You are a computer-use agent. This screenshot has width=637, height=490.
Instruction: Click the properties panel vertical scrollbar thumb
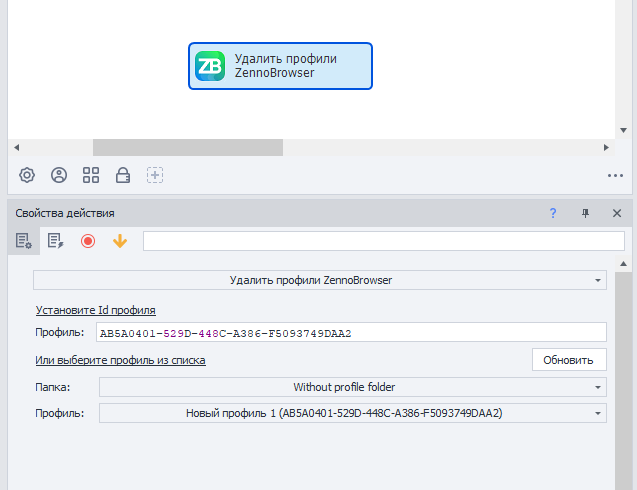(623, 381)
